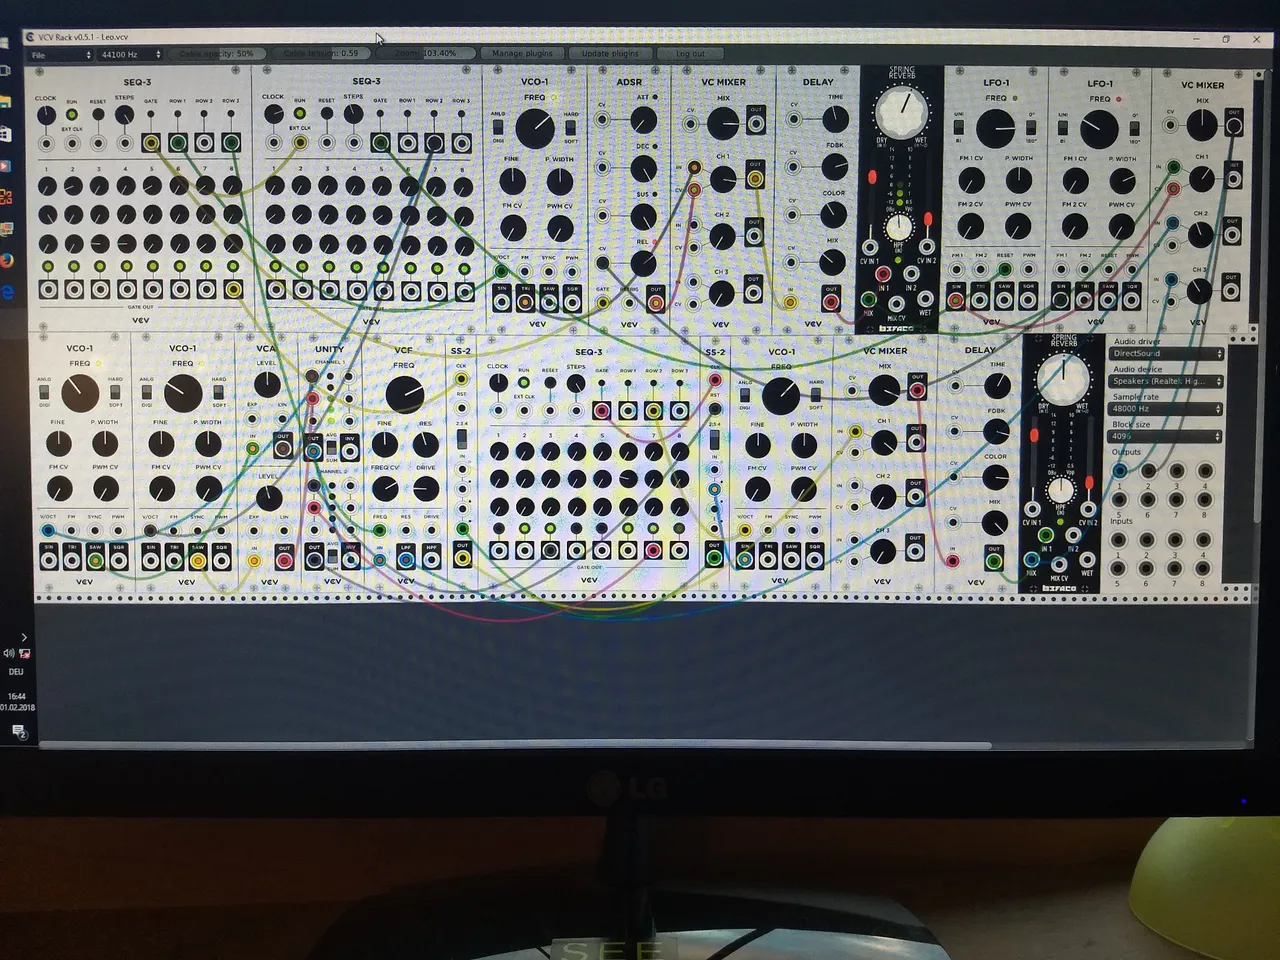This screenshot has height=960, width=1280.
Task: Click V/OCT input jack on top-row VCO-1
Action: point(501,270)
